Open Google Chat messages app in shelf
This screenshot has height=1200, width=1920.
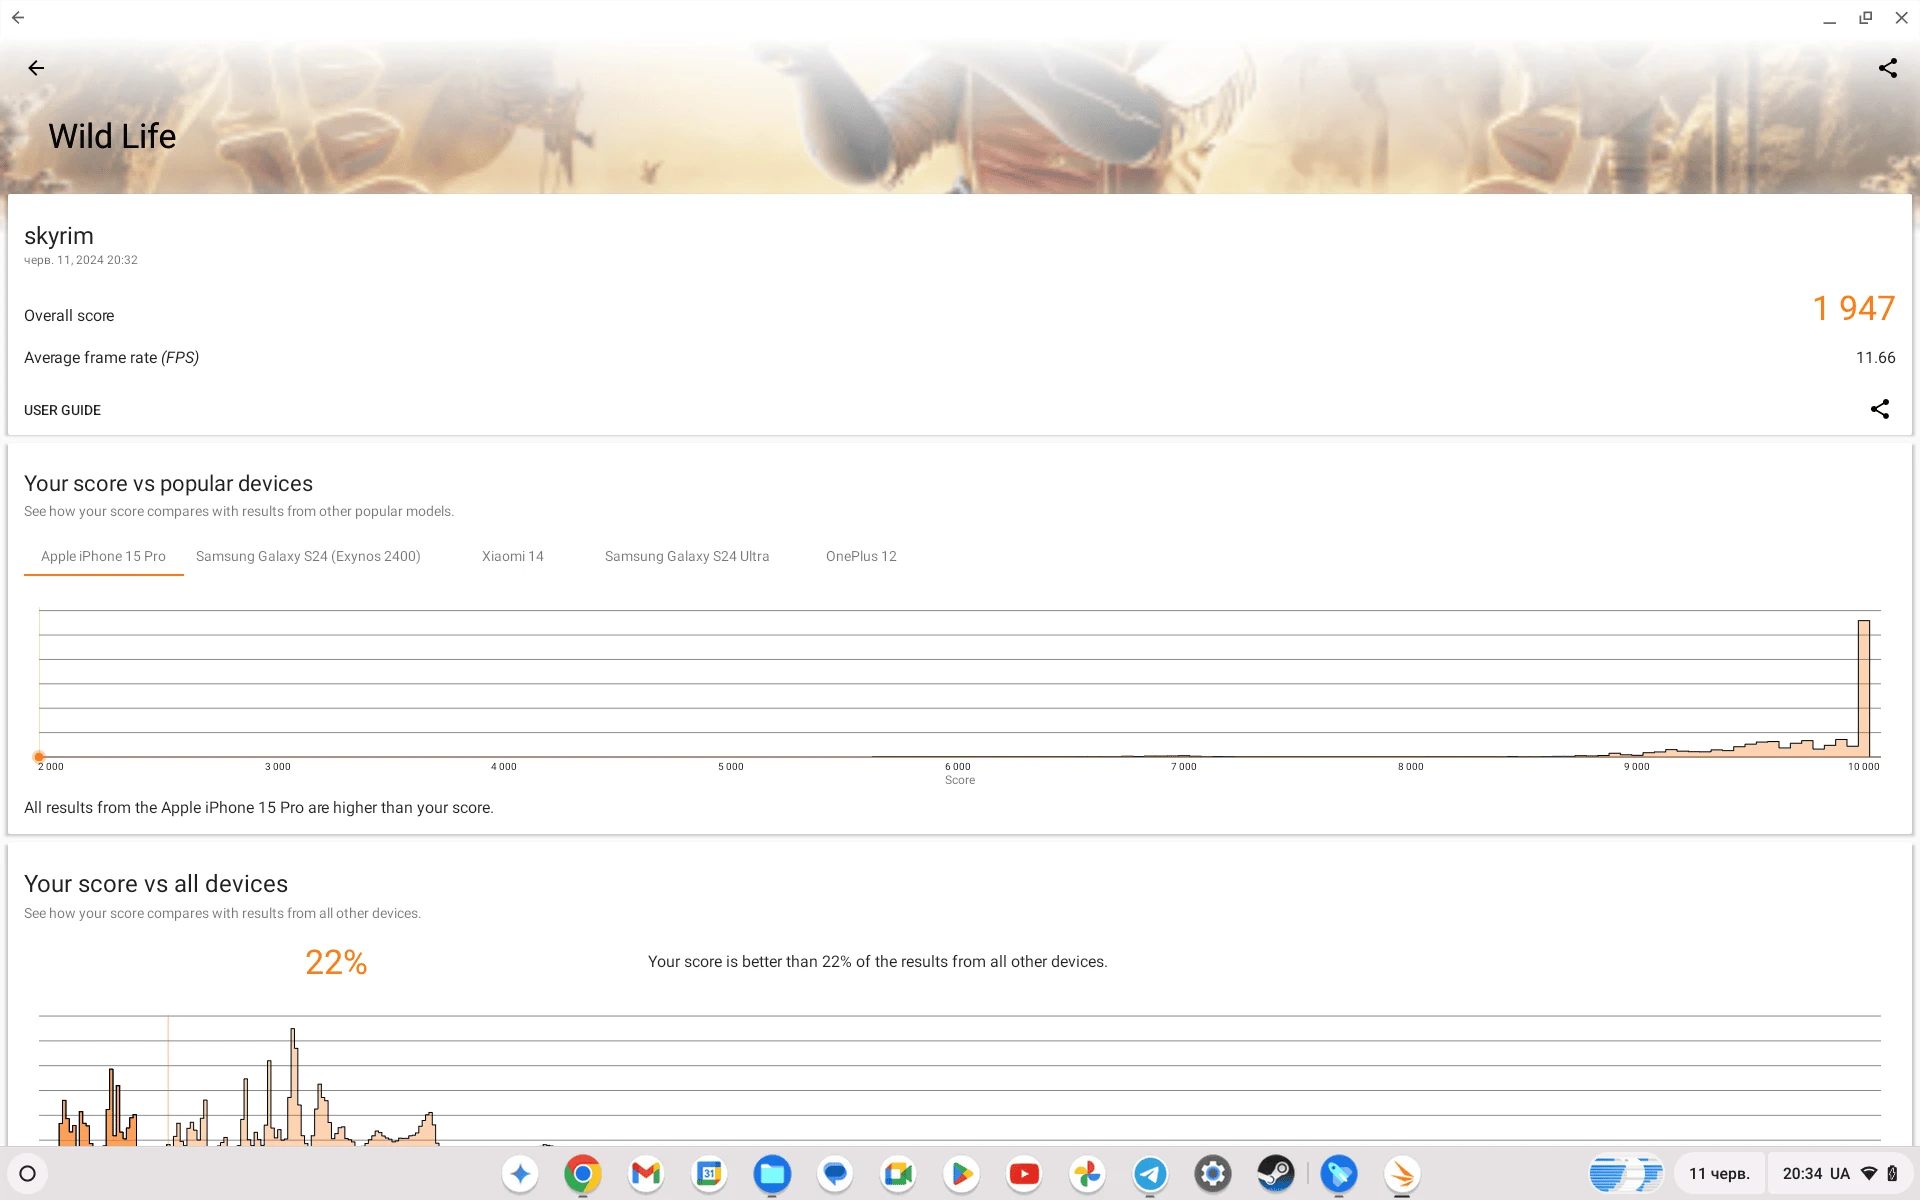coord(835,1174)
